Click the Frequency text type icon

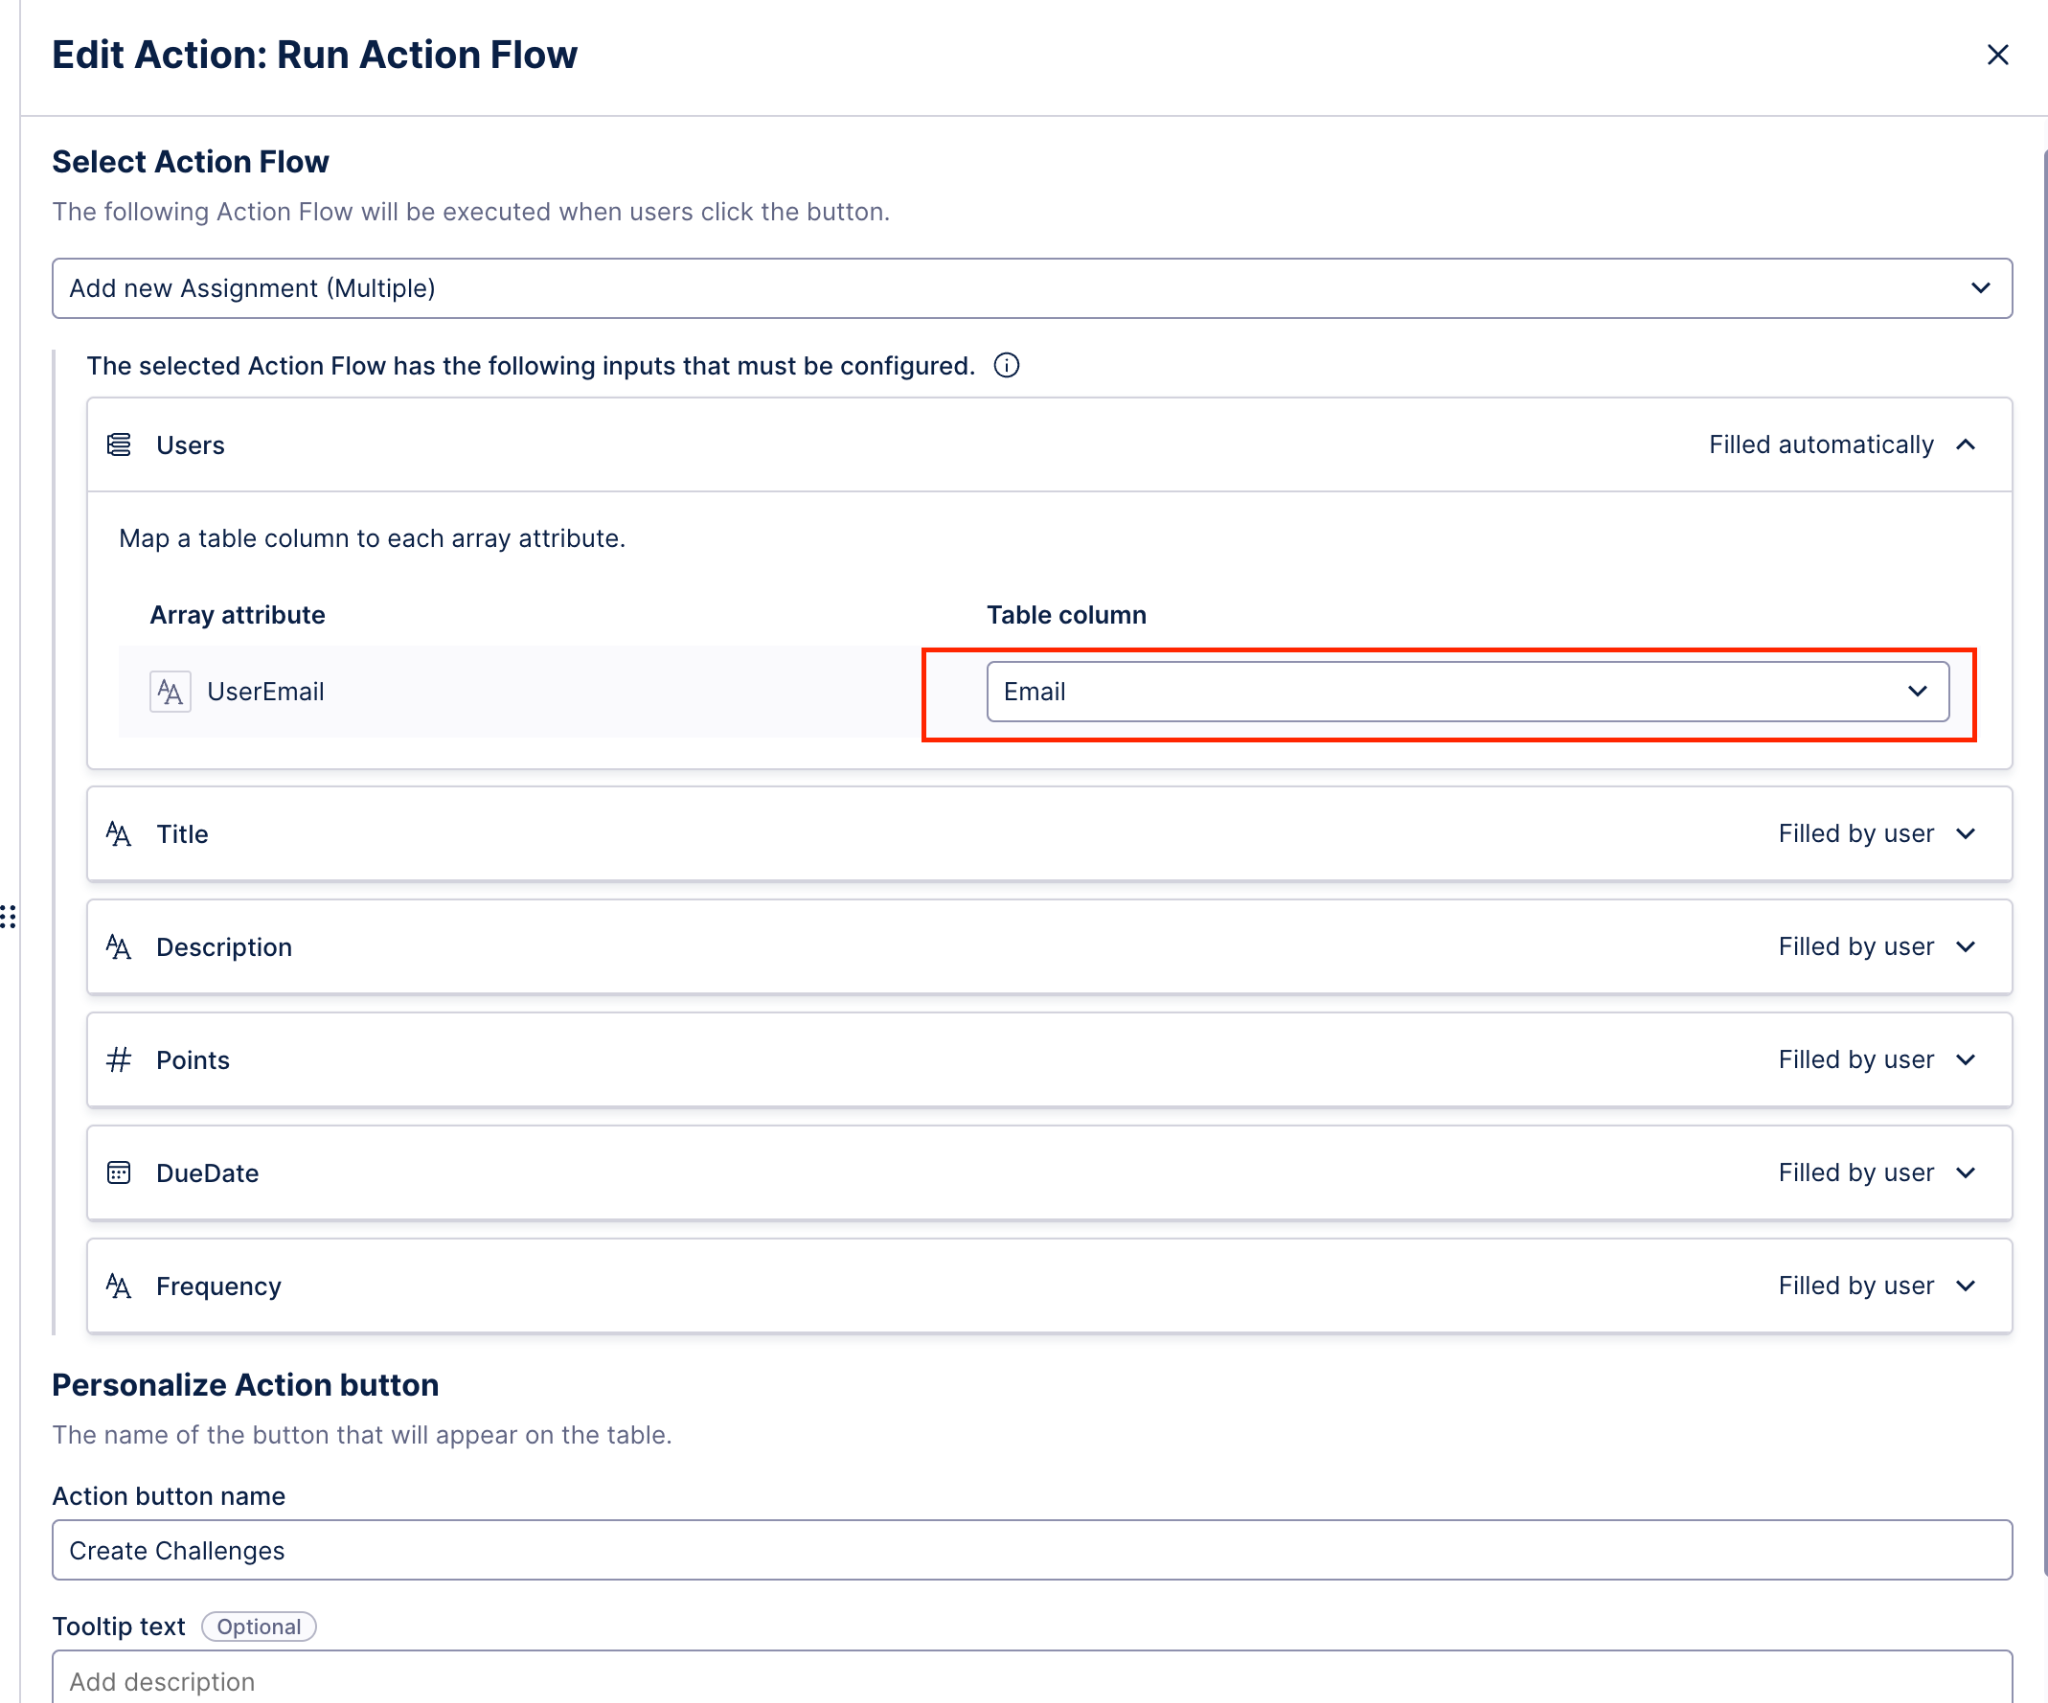119,1286
